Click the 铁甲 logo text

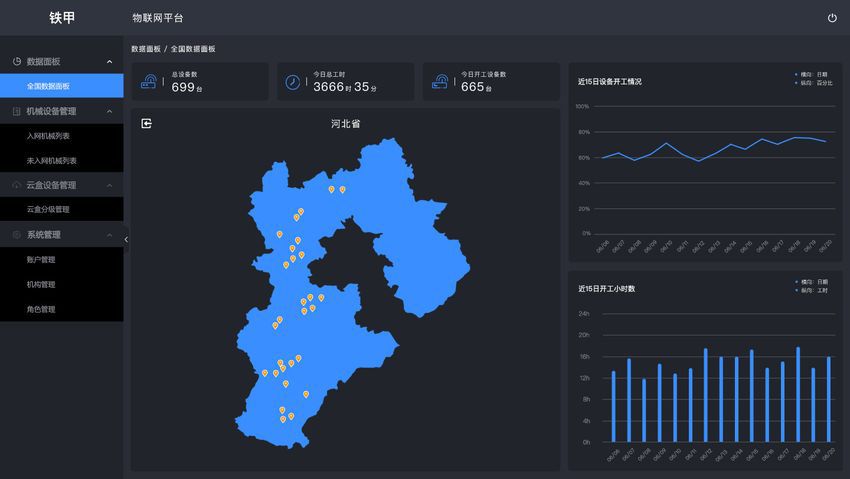point(62,18)
